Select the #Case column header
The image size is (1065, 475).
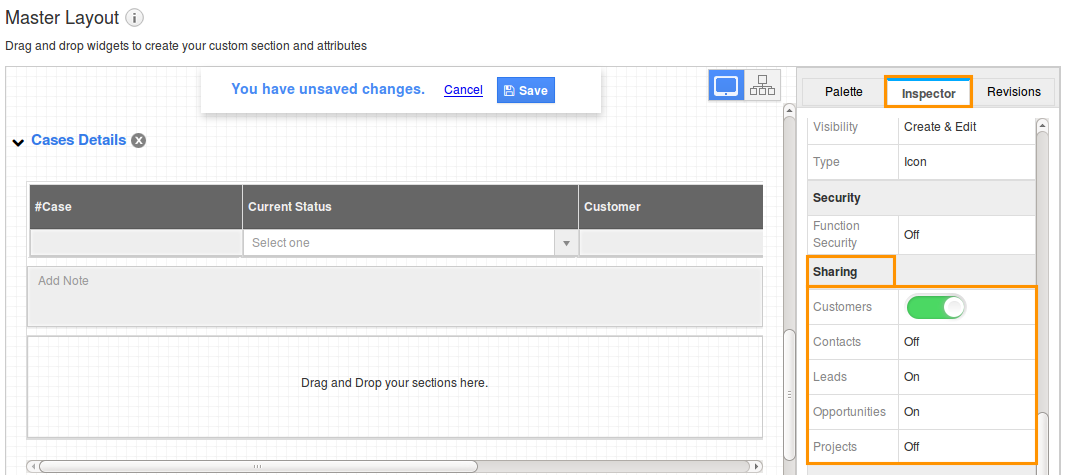click(136, 207)
